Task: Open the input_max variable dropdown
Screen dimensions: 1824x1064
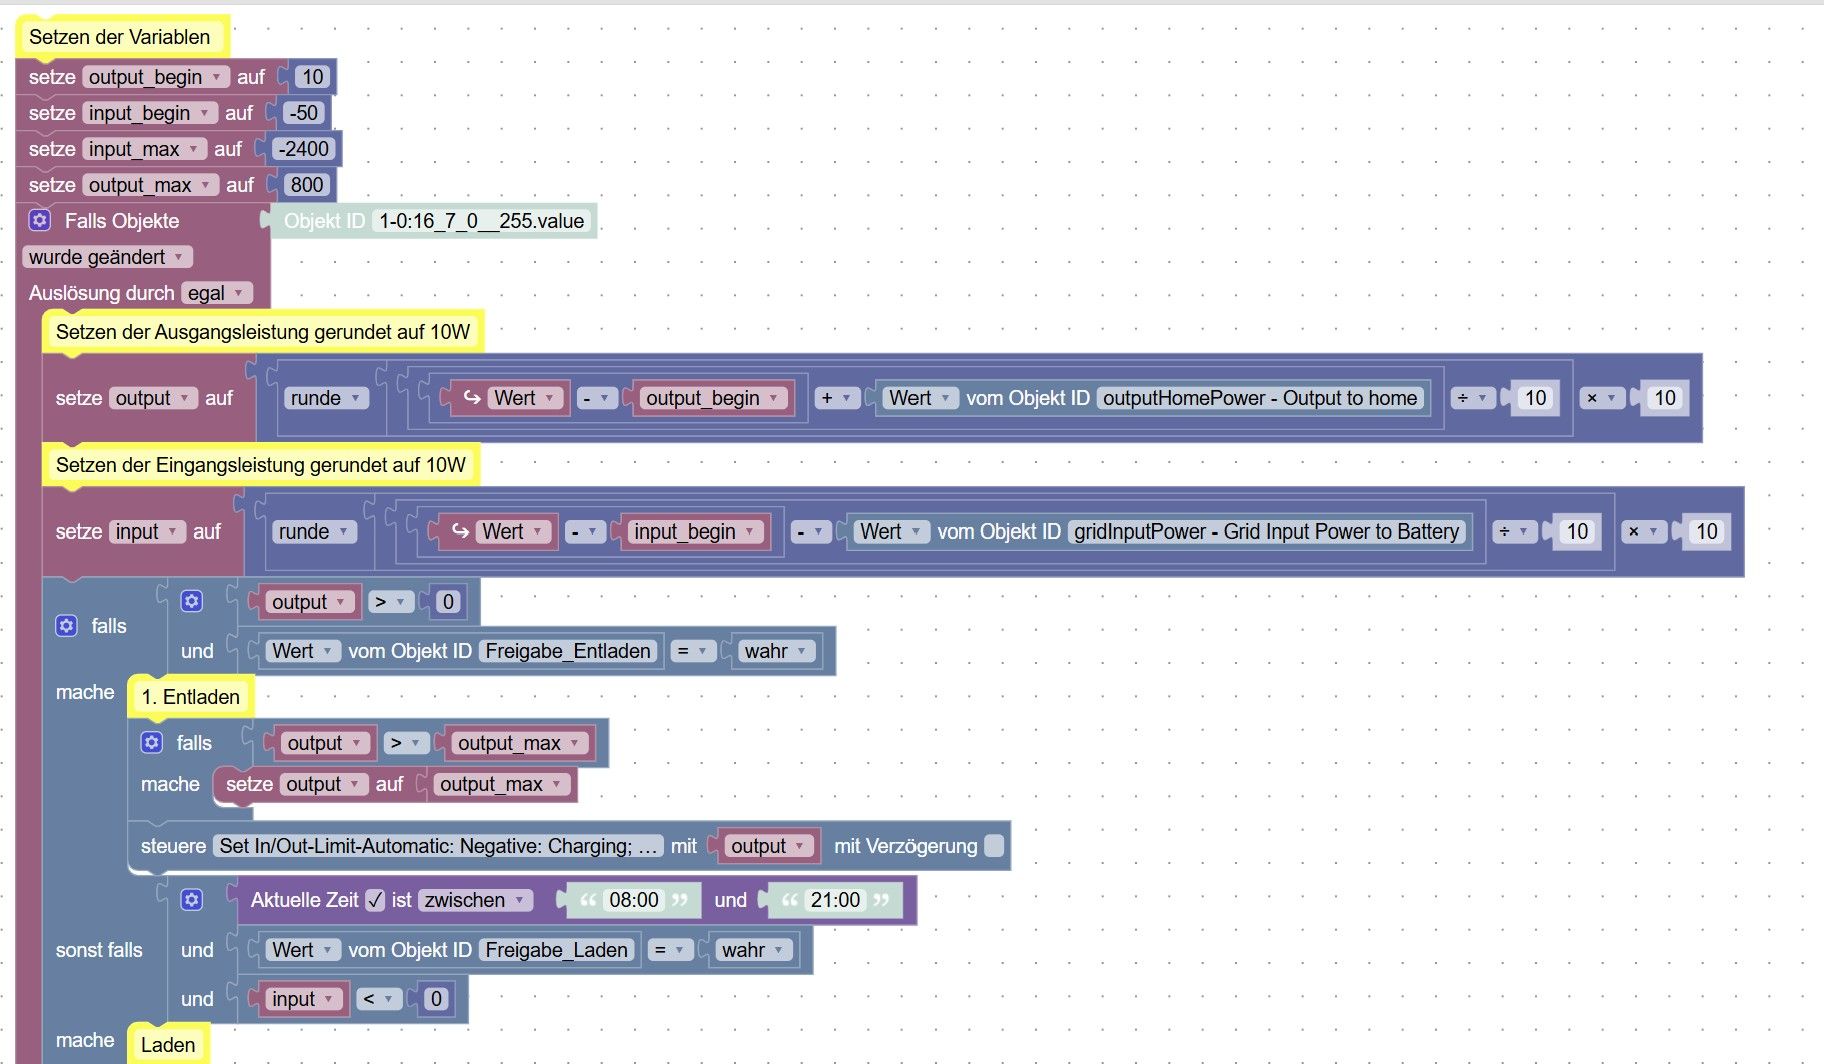Action: (145, 149)
